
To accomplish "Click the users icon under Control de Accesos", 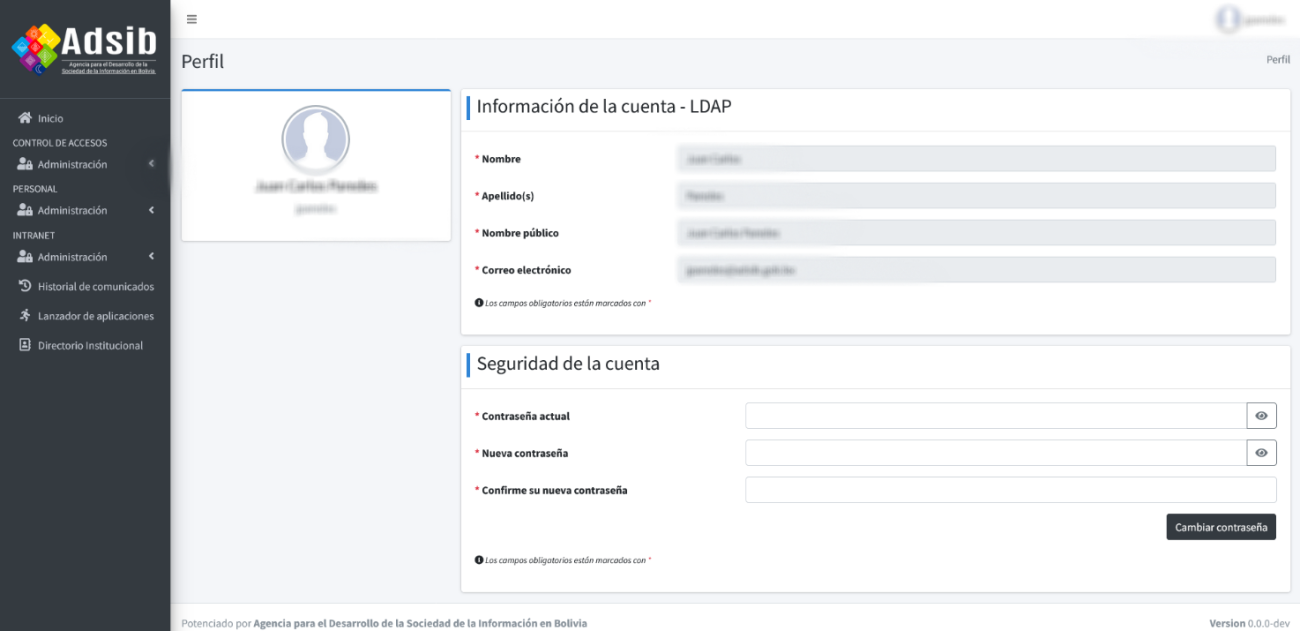I will (26, 165).
